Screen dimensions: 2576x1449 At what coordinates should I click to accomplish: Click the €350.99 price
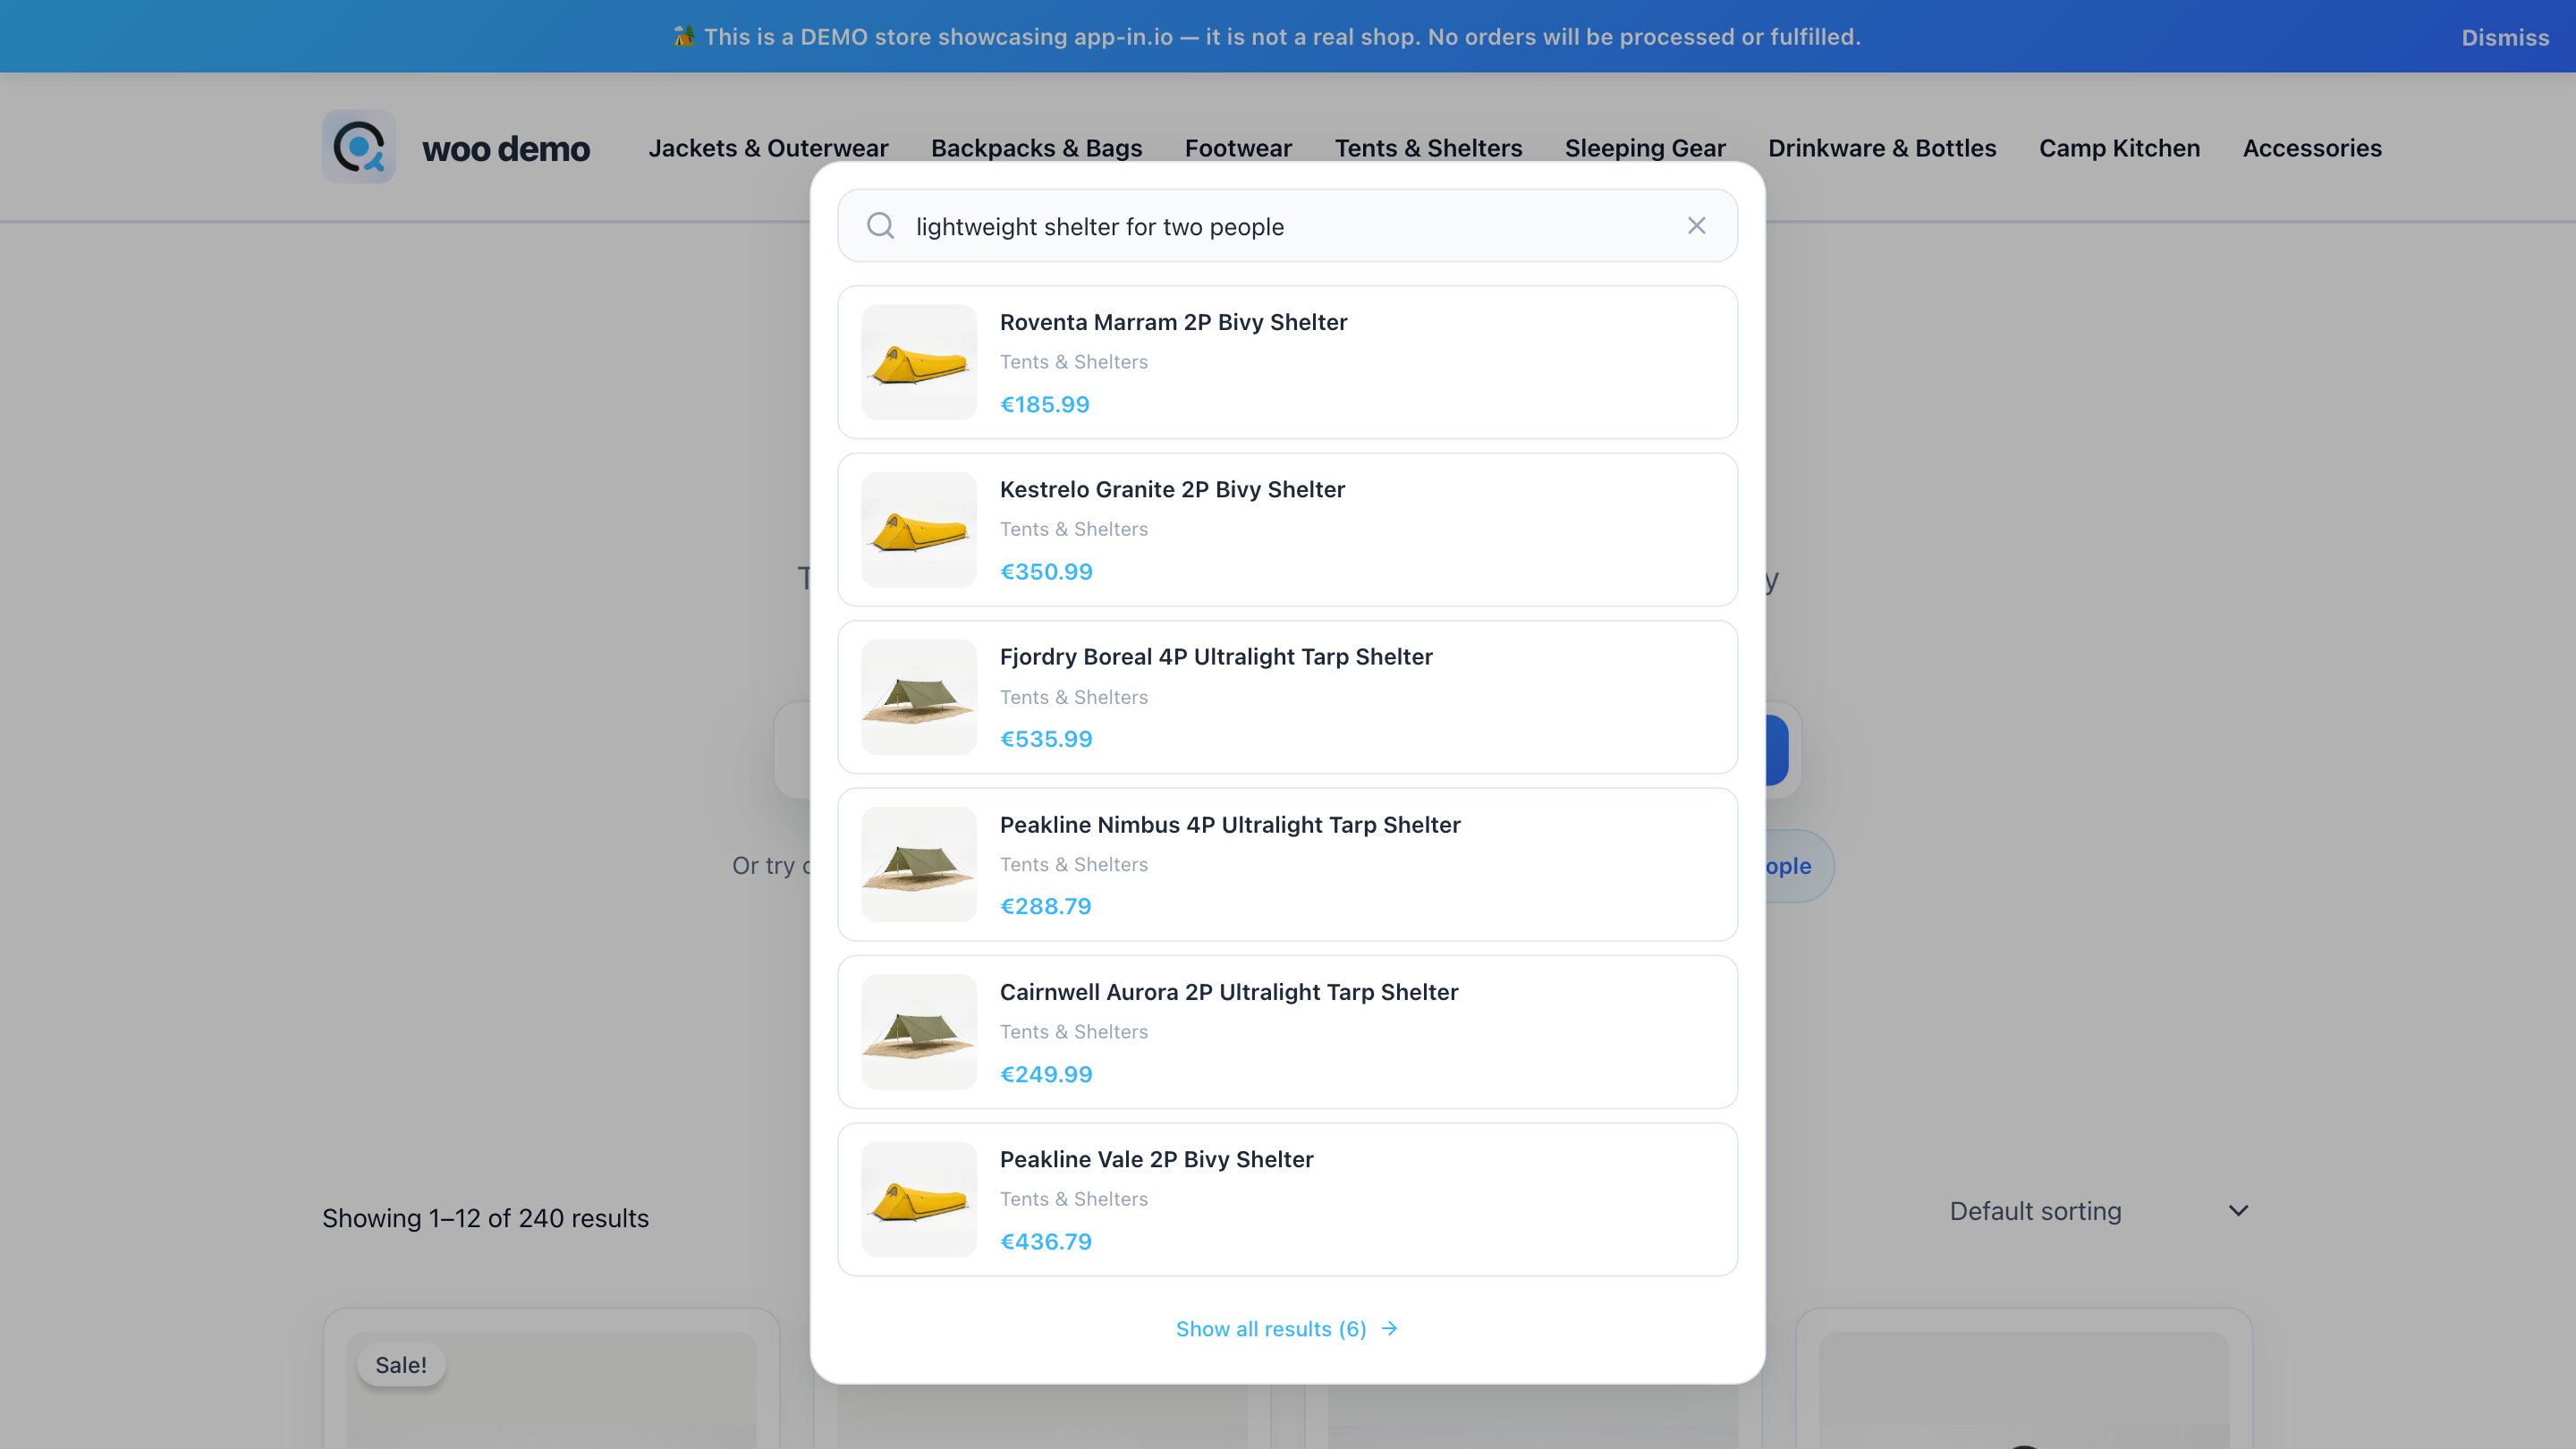click(1046, 572)
